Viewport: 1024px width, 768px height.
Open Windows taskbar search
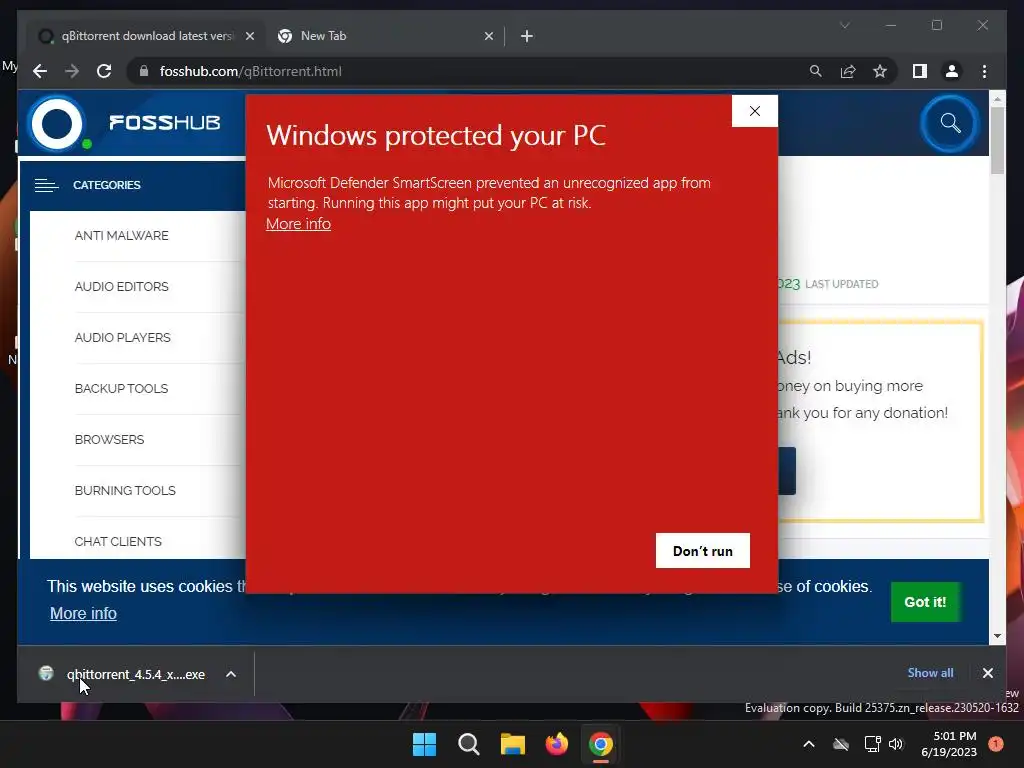pyautogui.click(x=468, y=744)
